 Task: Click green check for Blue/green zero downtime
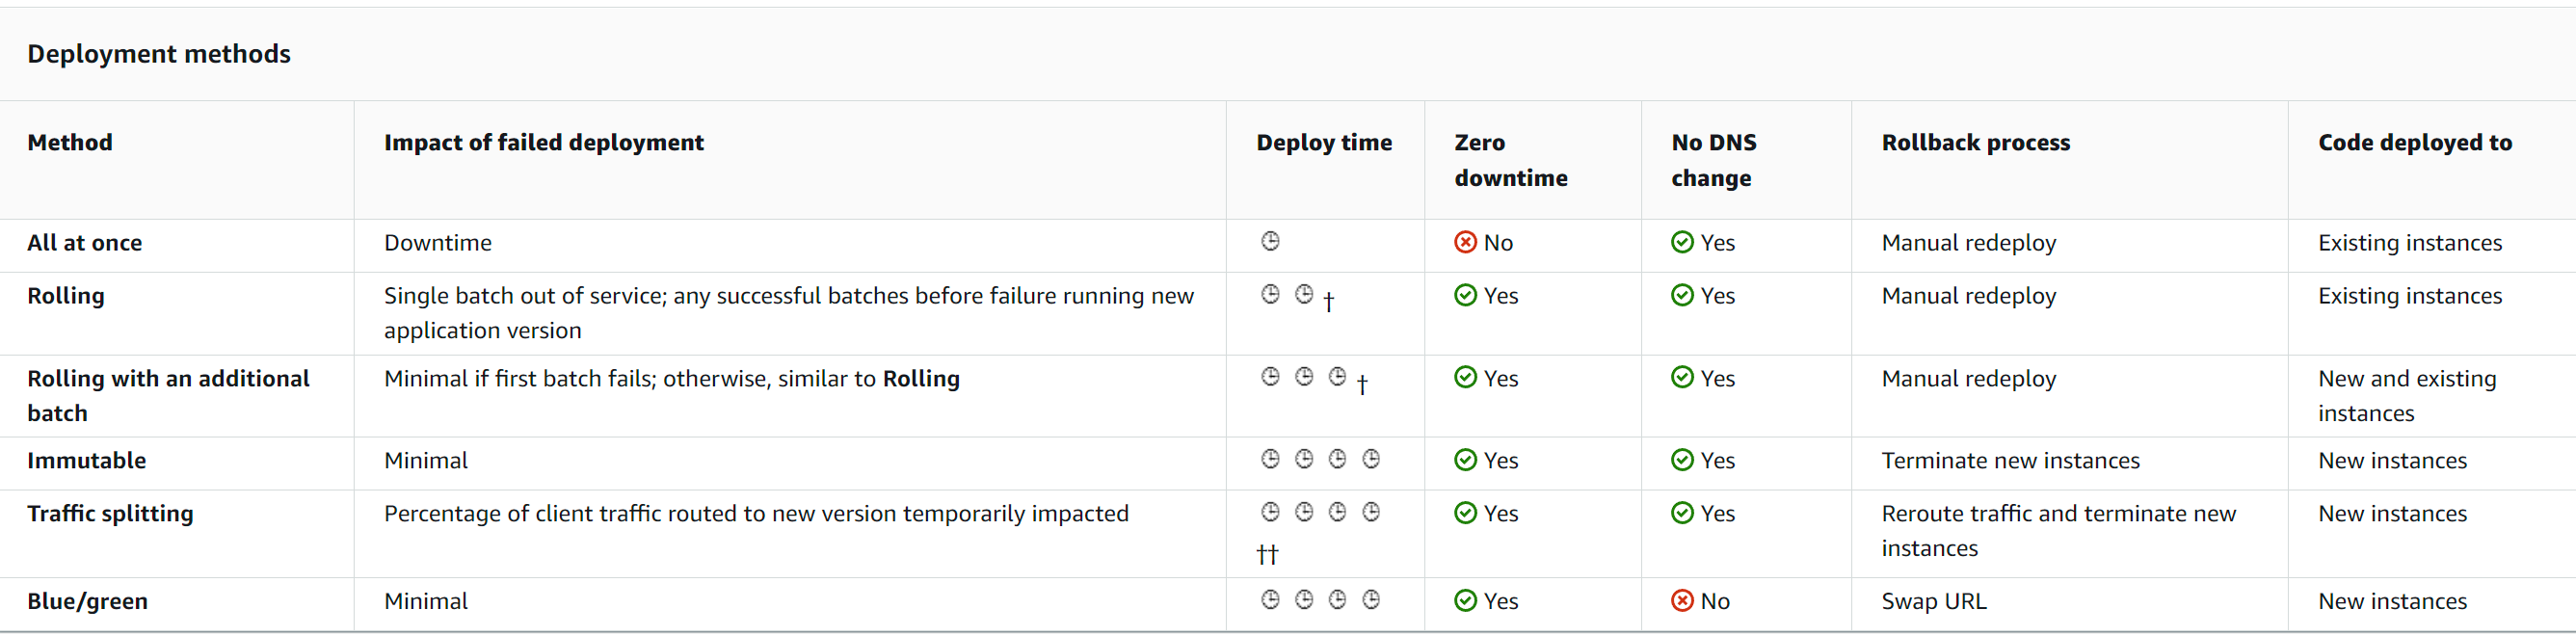point(1465,600)
